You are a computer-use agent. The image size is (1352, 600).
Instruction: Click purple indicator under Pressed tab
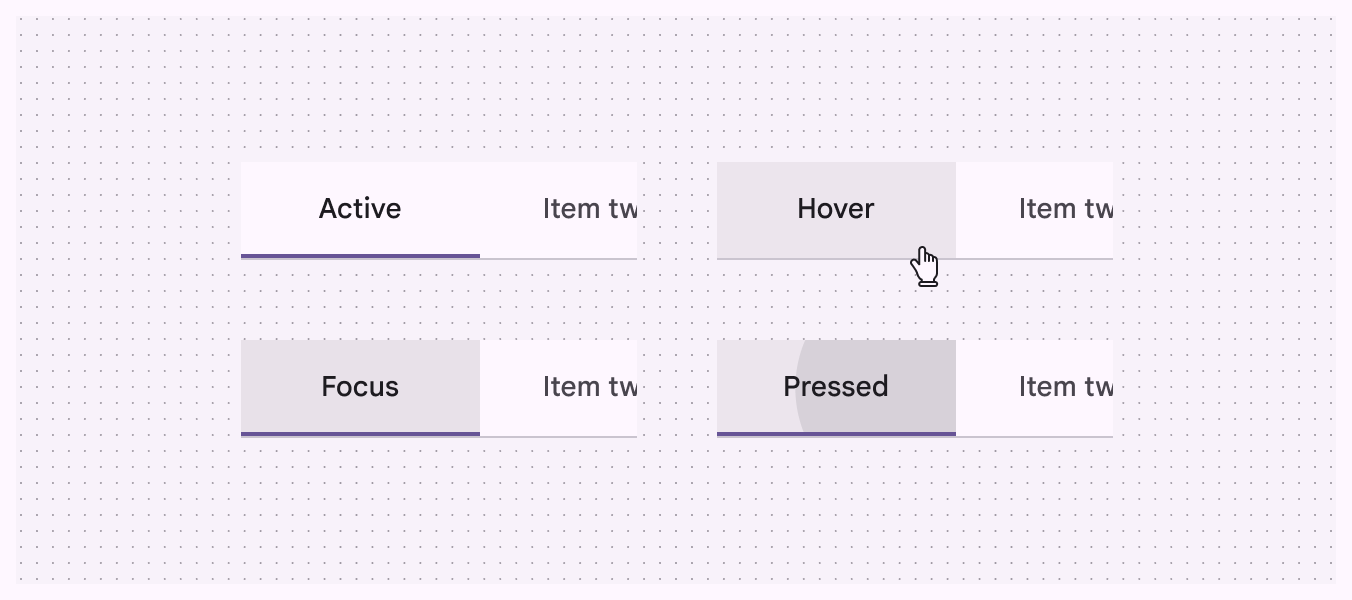click(x=836, y=434)
